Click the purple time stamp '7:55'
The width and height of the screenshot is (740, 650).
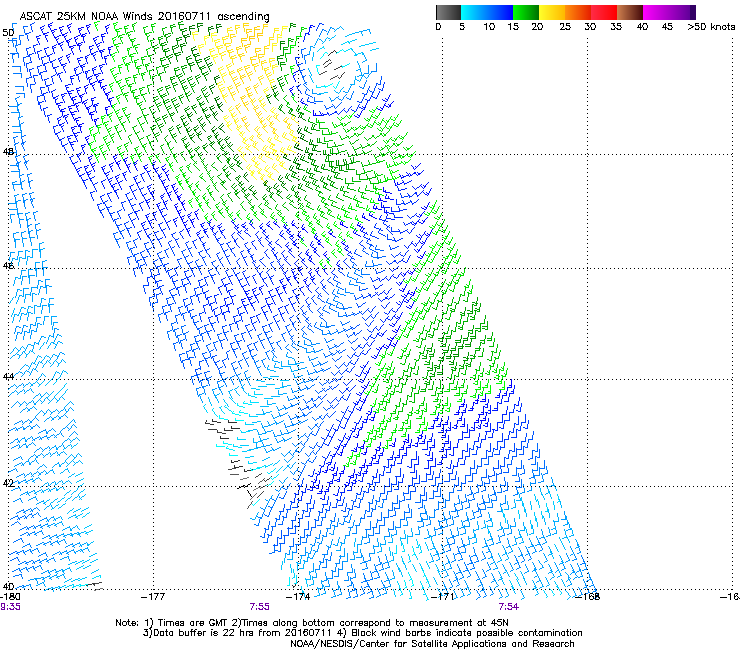260,607
